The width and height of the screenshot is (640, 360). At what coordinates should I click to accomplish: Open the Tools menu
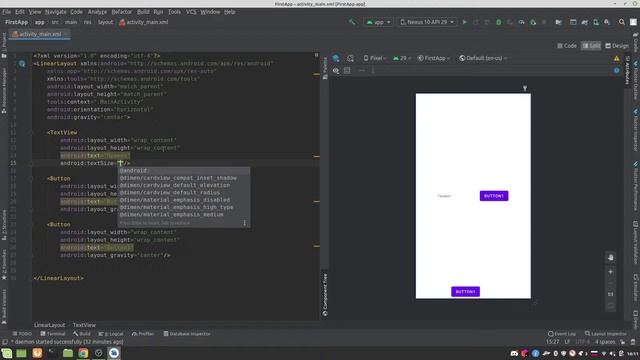tap(174, 12)
